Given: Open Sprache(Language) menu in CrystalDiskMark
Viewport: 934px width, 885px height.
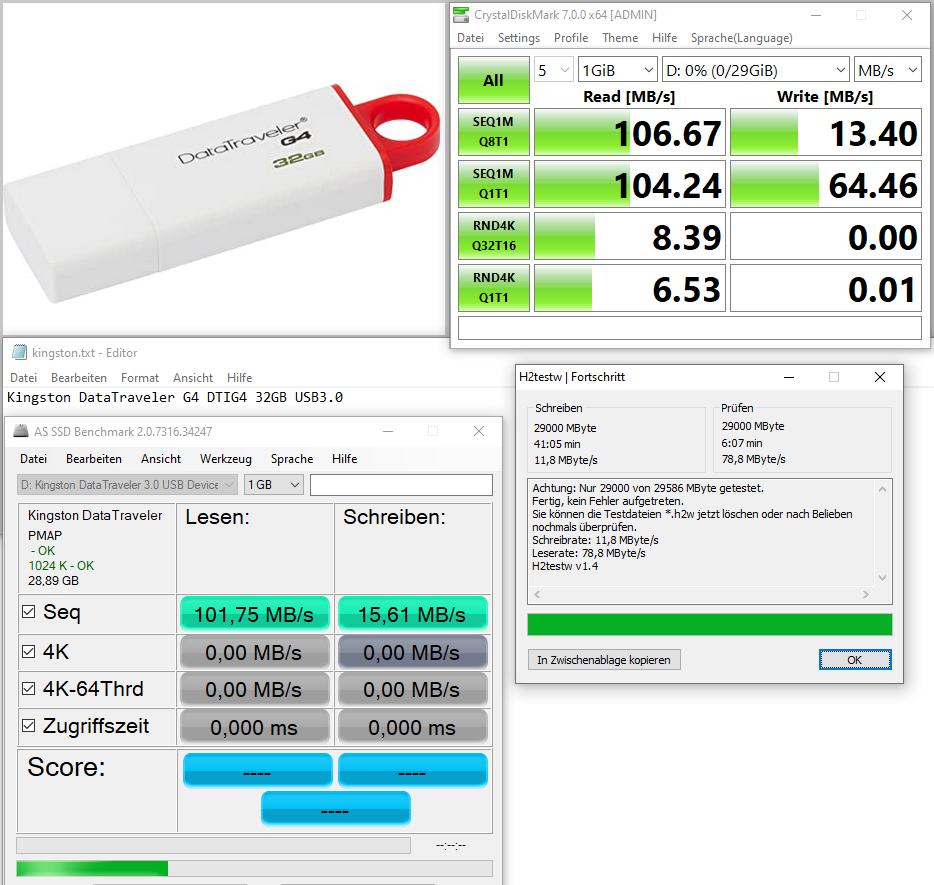Looking at the screenshot, I should tap(742, 38).
